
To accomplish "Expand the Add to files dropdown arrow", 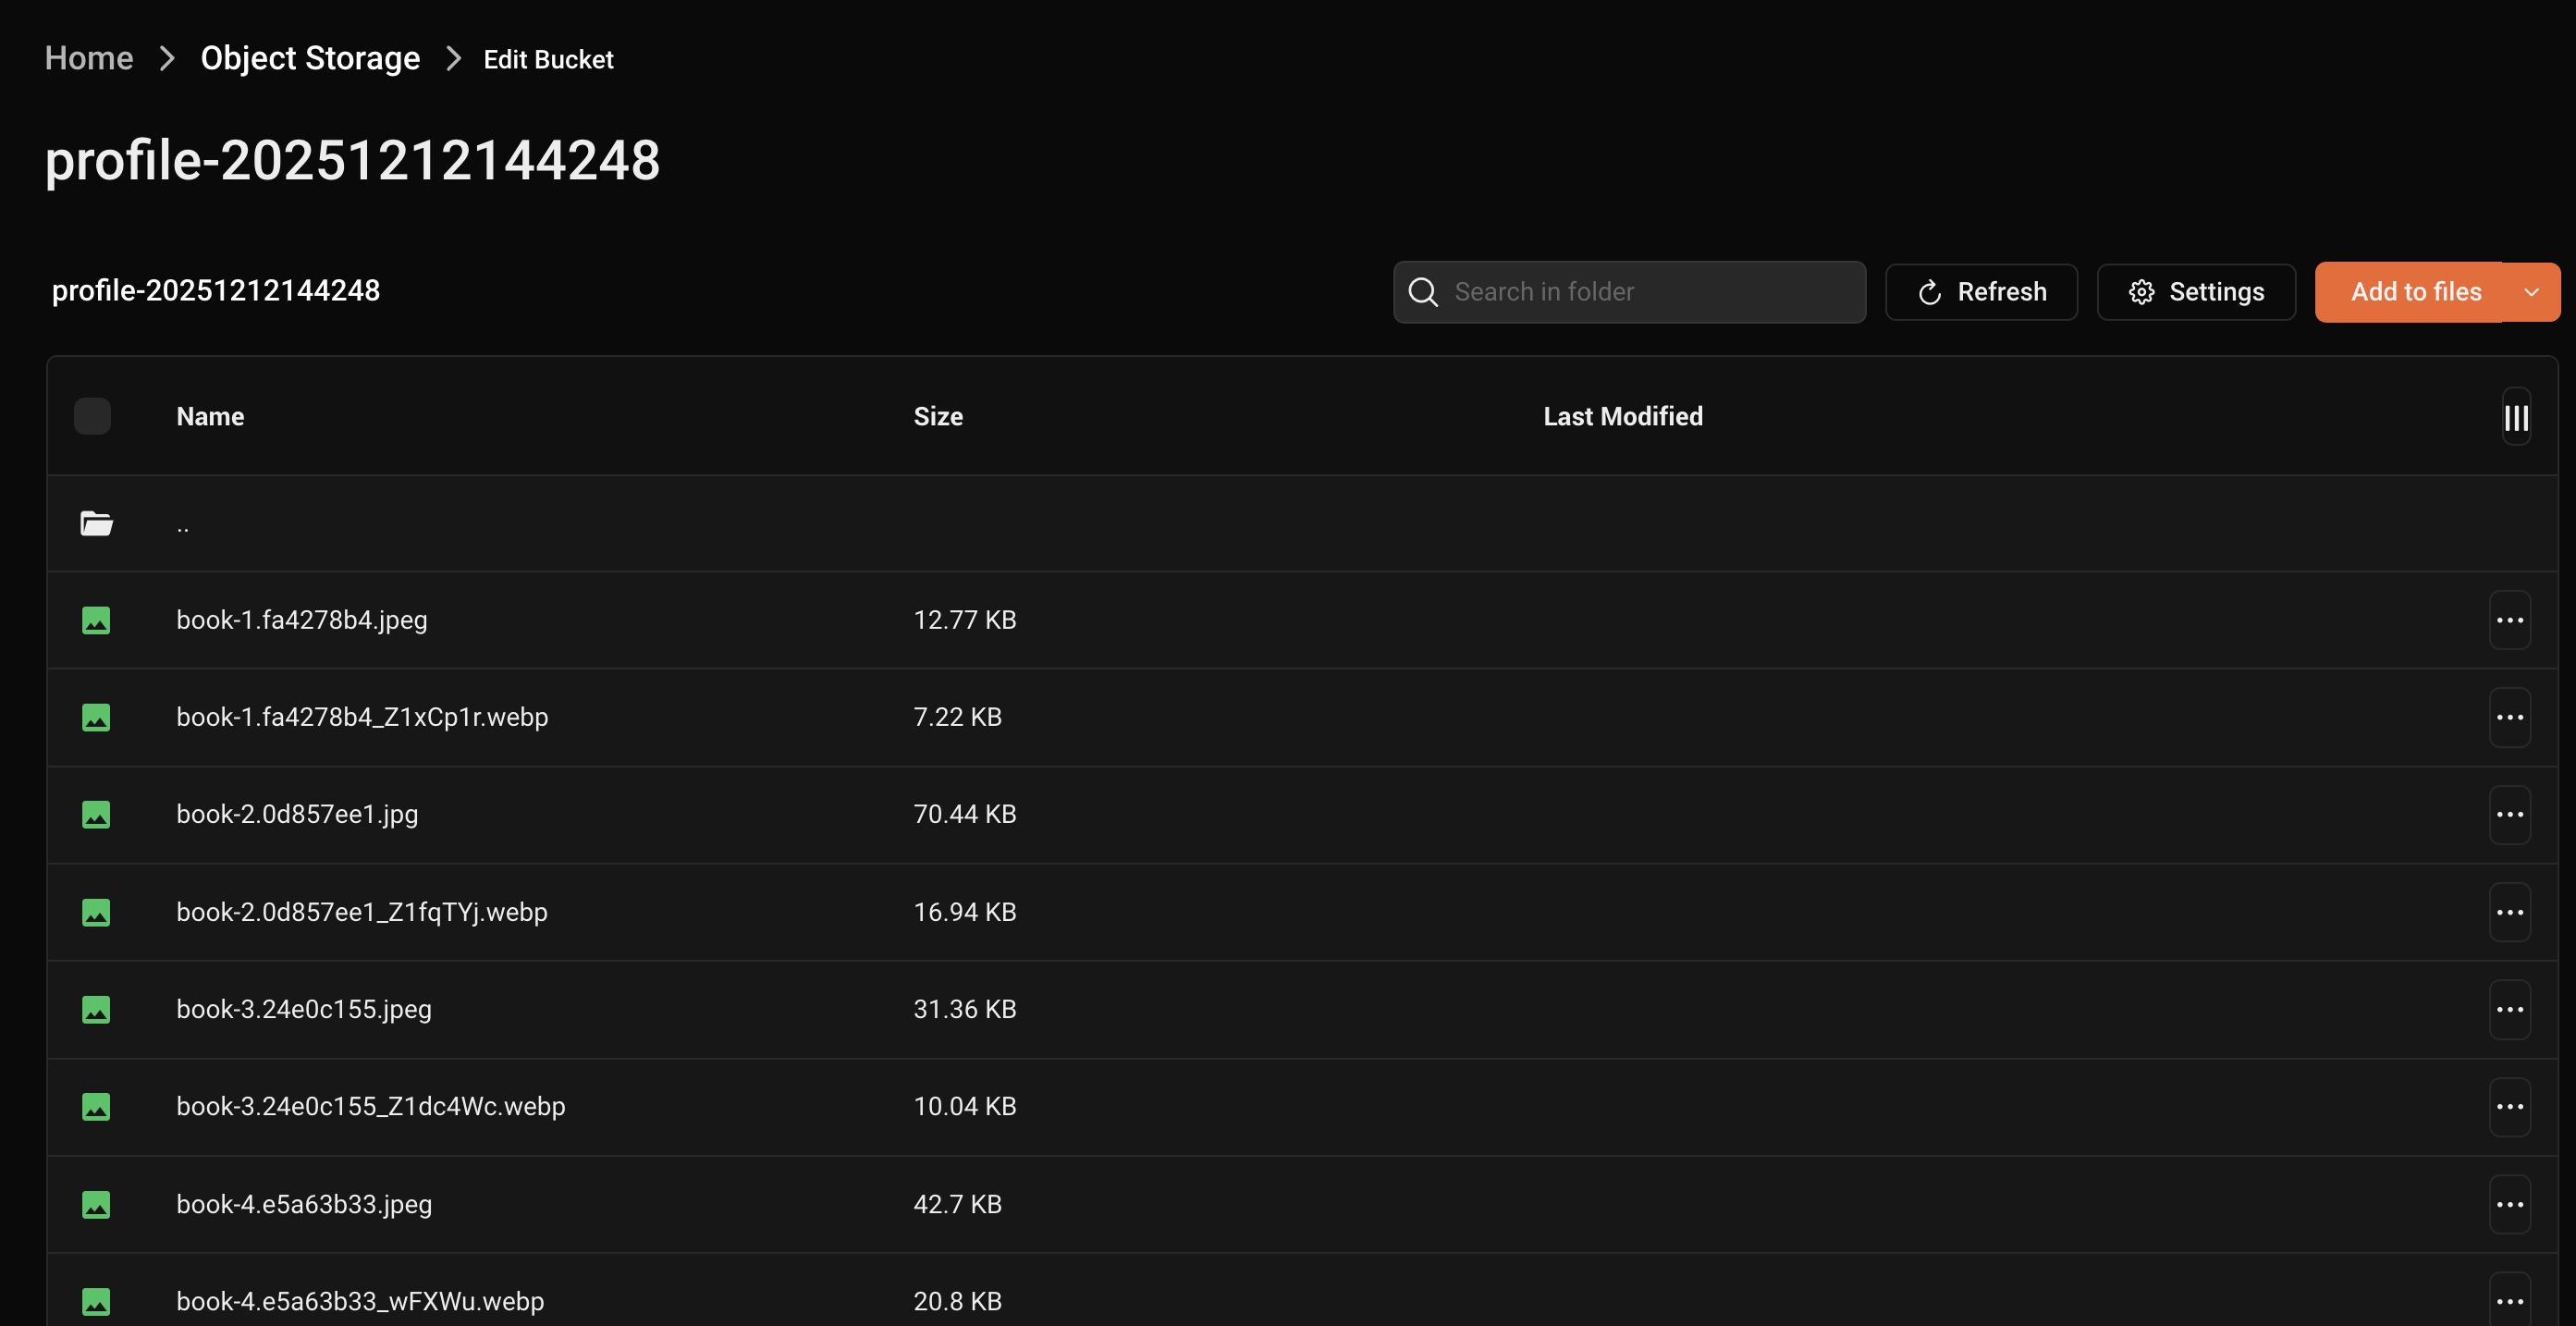I will coord(2531,292).
